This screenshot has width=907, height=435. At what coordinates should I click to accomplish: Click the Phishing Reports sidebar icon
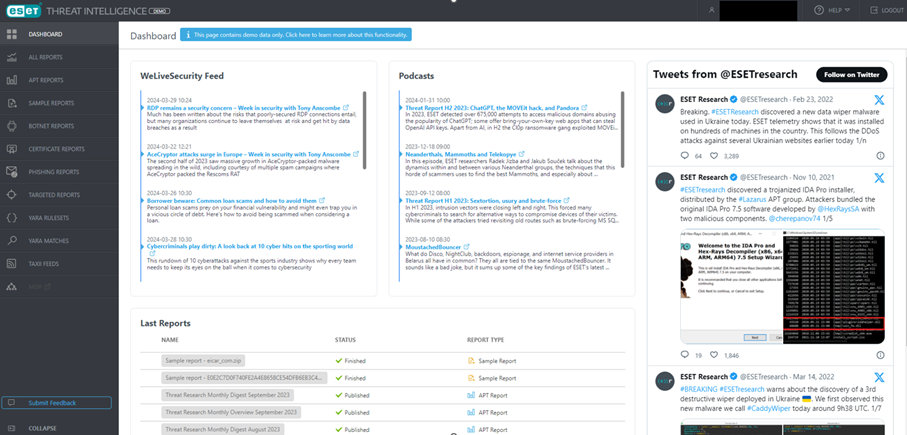click(x=12, y=172)
